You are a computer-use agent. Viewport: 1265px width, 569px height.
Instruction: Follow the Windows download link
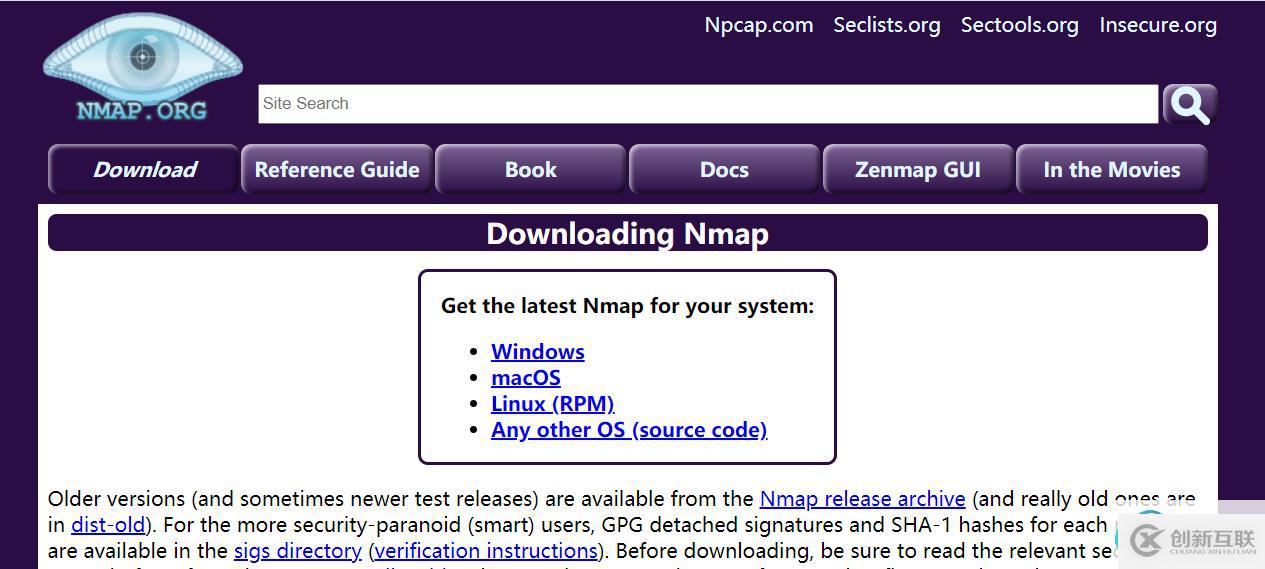(x=538, y=352)
